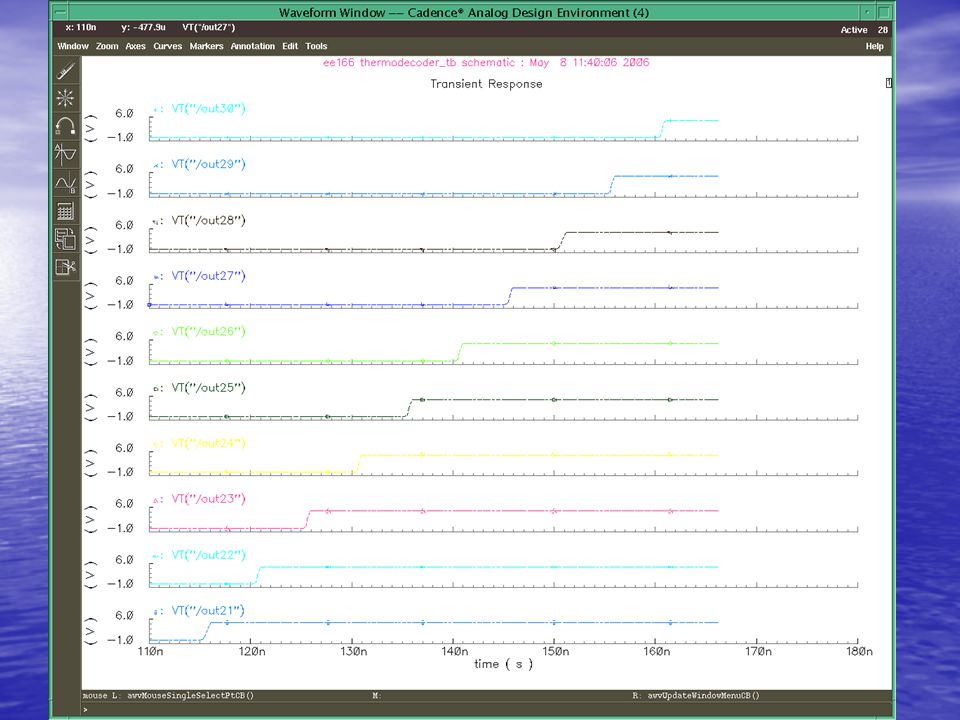
Task: Click the x: 110n coordinate readout
Action: pyautogui.click(x=81, y=28)
